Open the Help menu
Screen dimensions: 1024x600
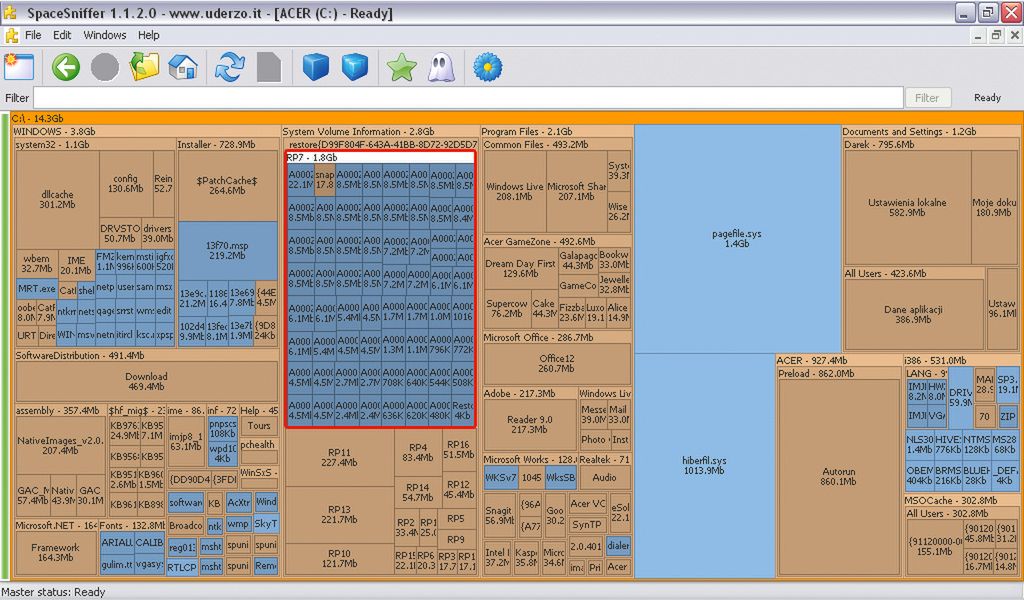coord(149,35)
